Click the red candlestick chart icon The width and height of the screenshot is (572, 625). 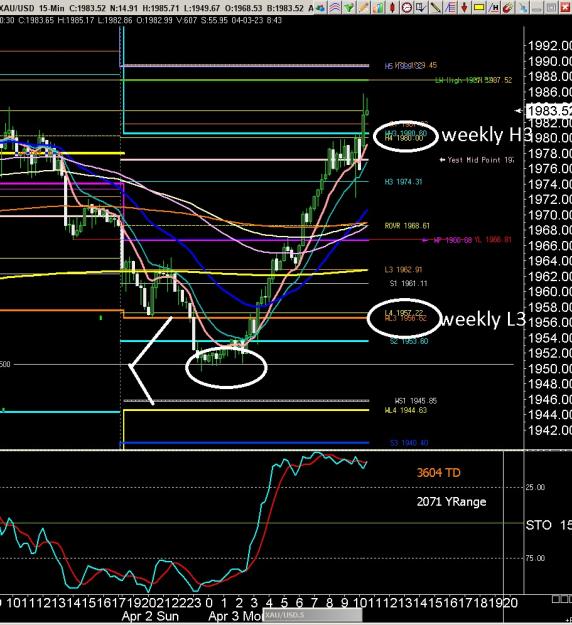tap(392, 7)
